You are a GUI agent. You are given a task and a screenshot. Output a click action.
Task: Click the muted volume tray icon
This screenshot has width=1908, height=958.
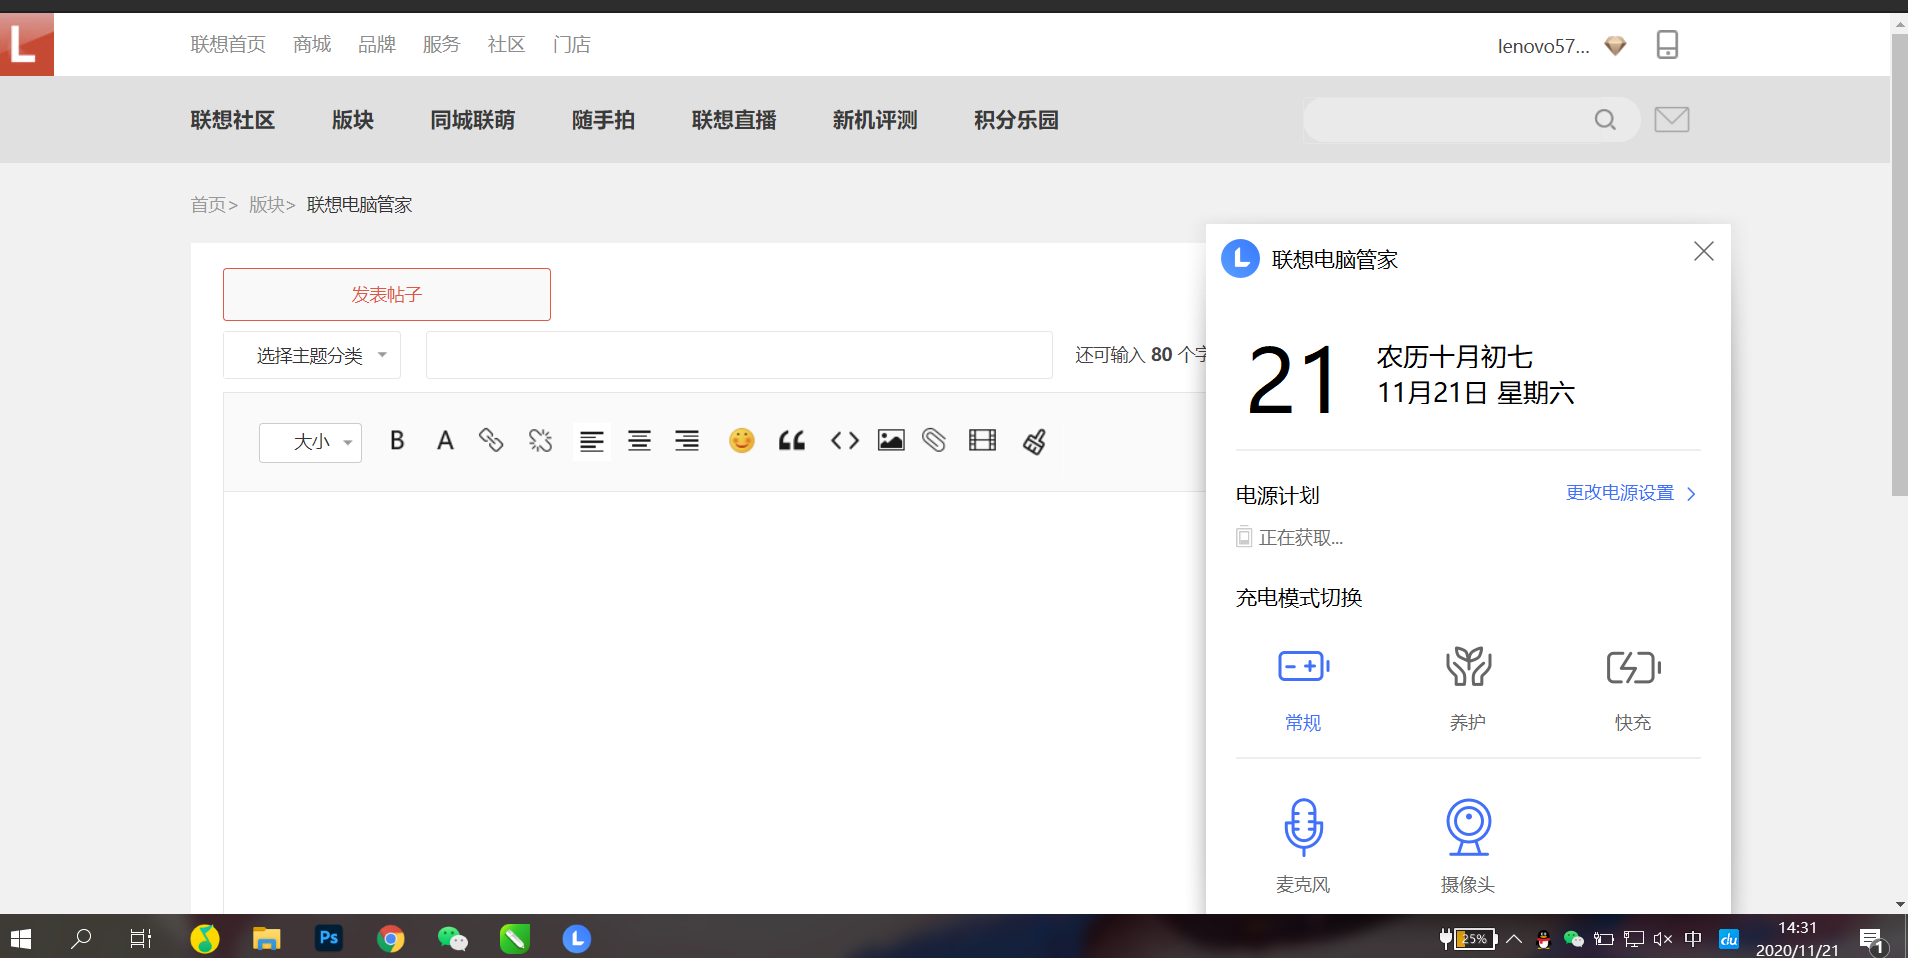(1663, 938)
